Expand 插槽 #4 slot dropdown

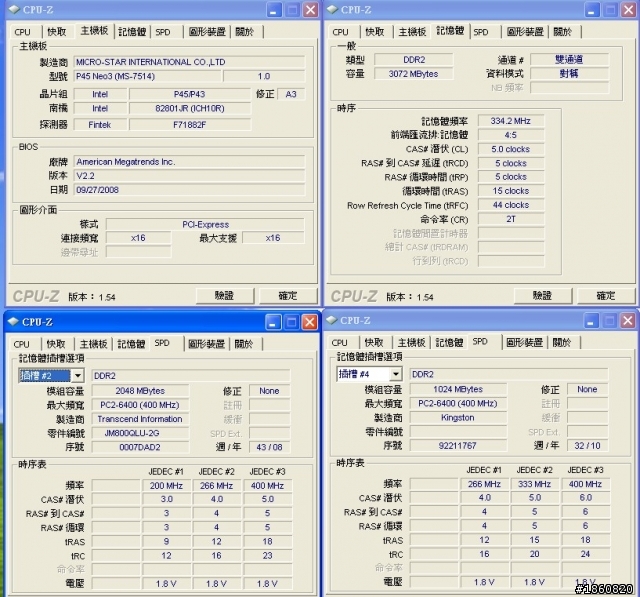(396, 374)
